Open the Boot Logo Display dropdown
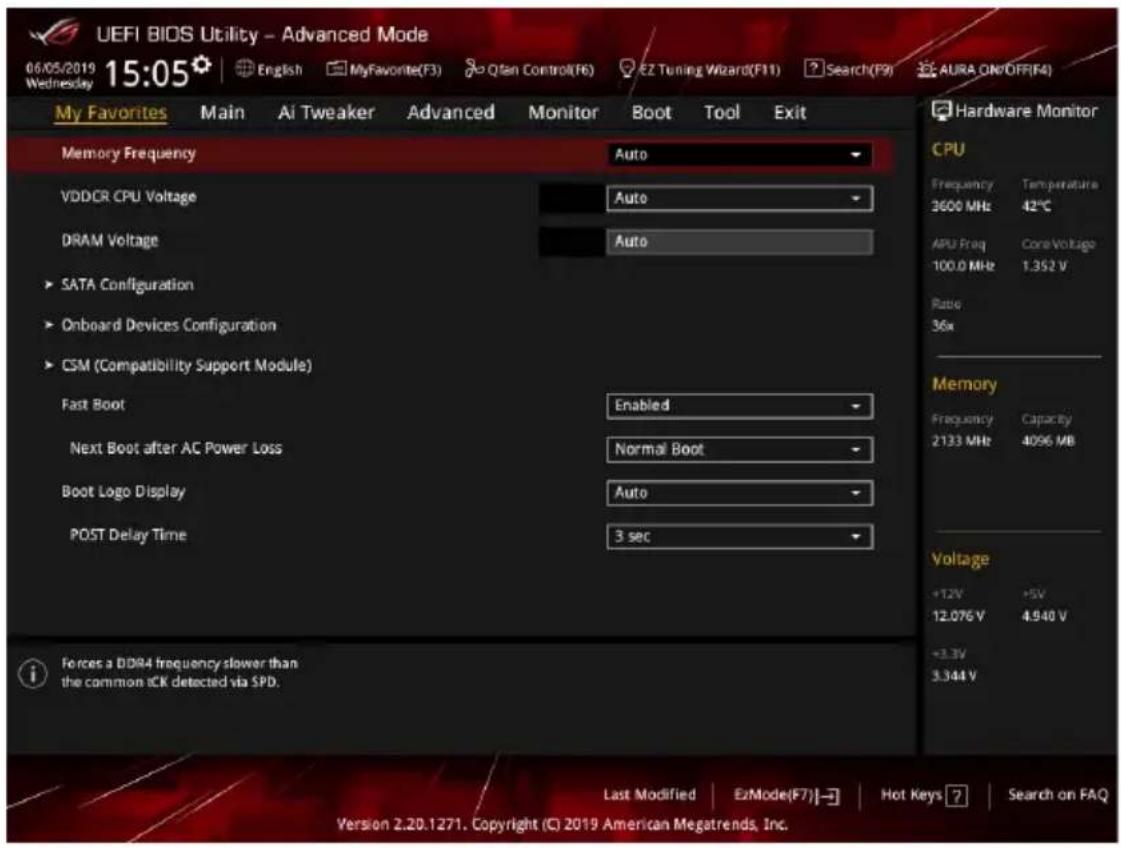Screen dimensions: 1121x848 point(739,493)
